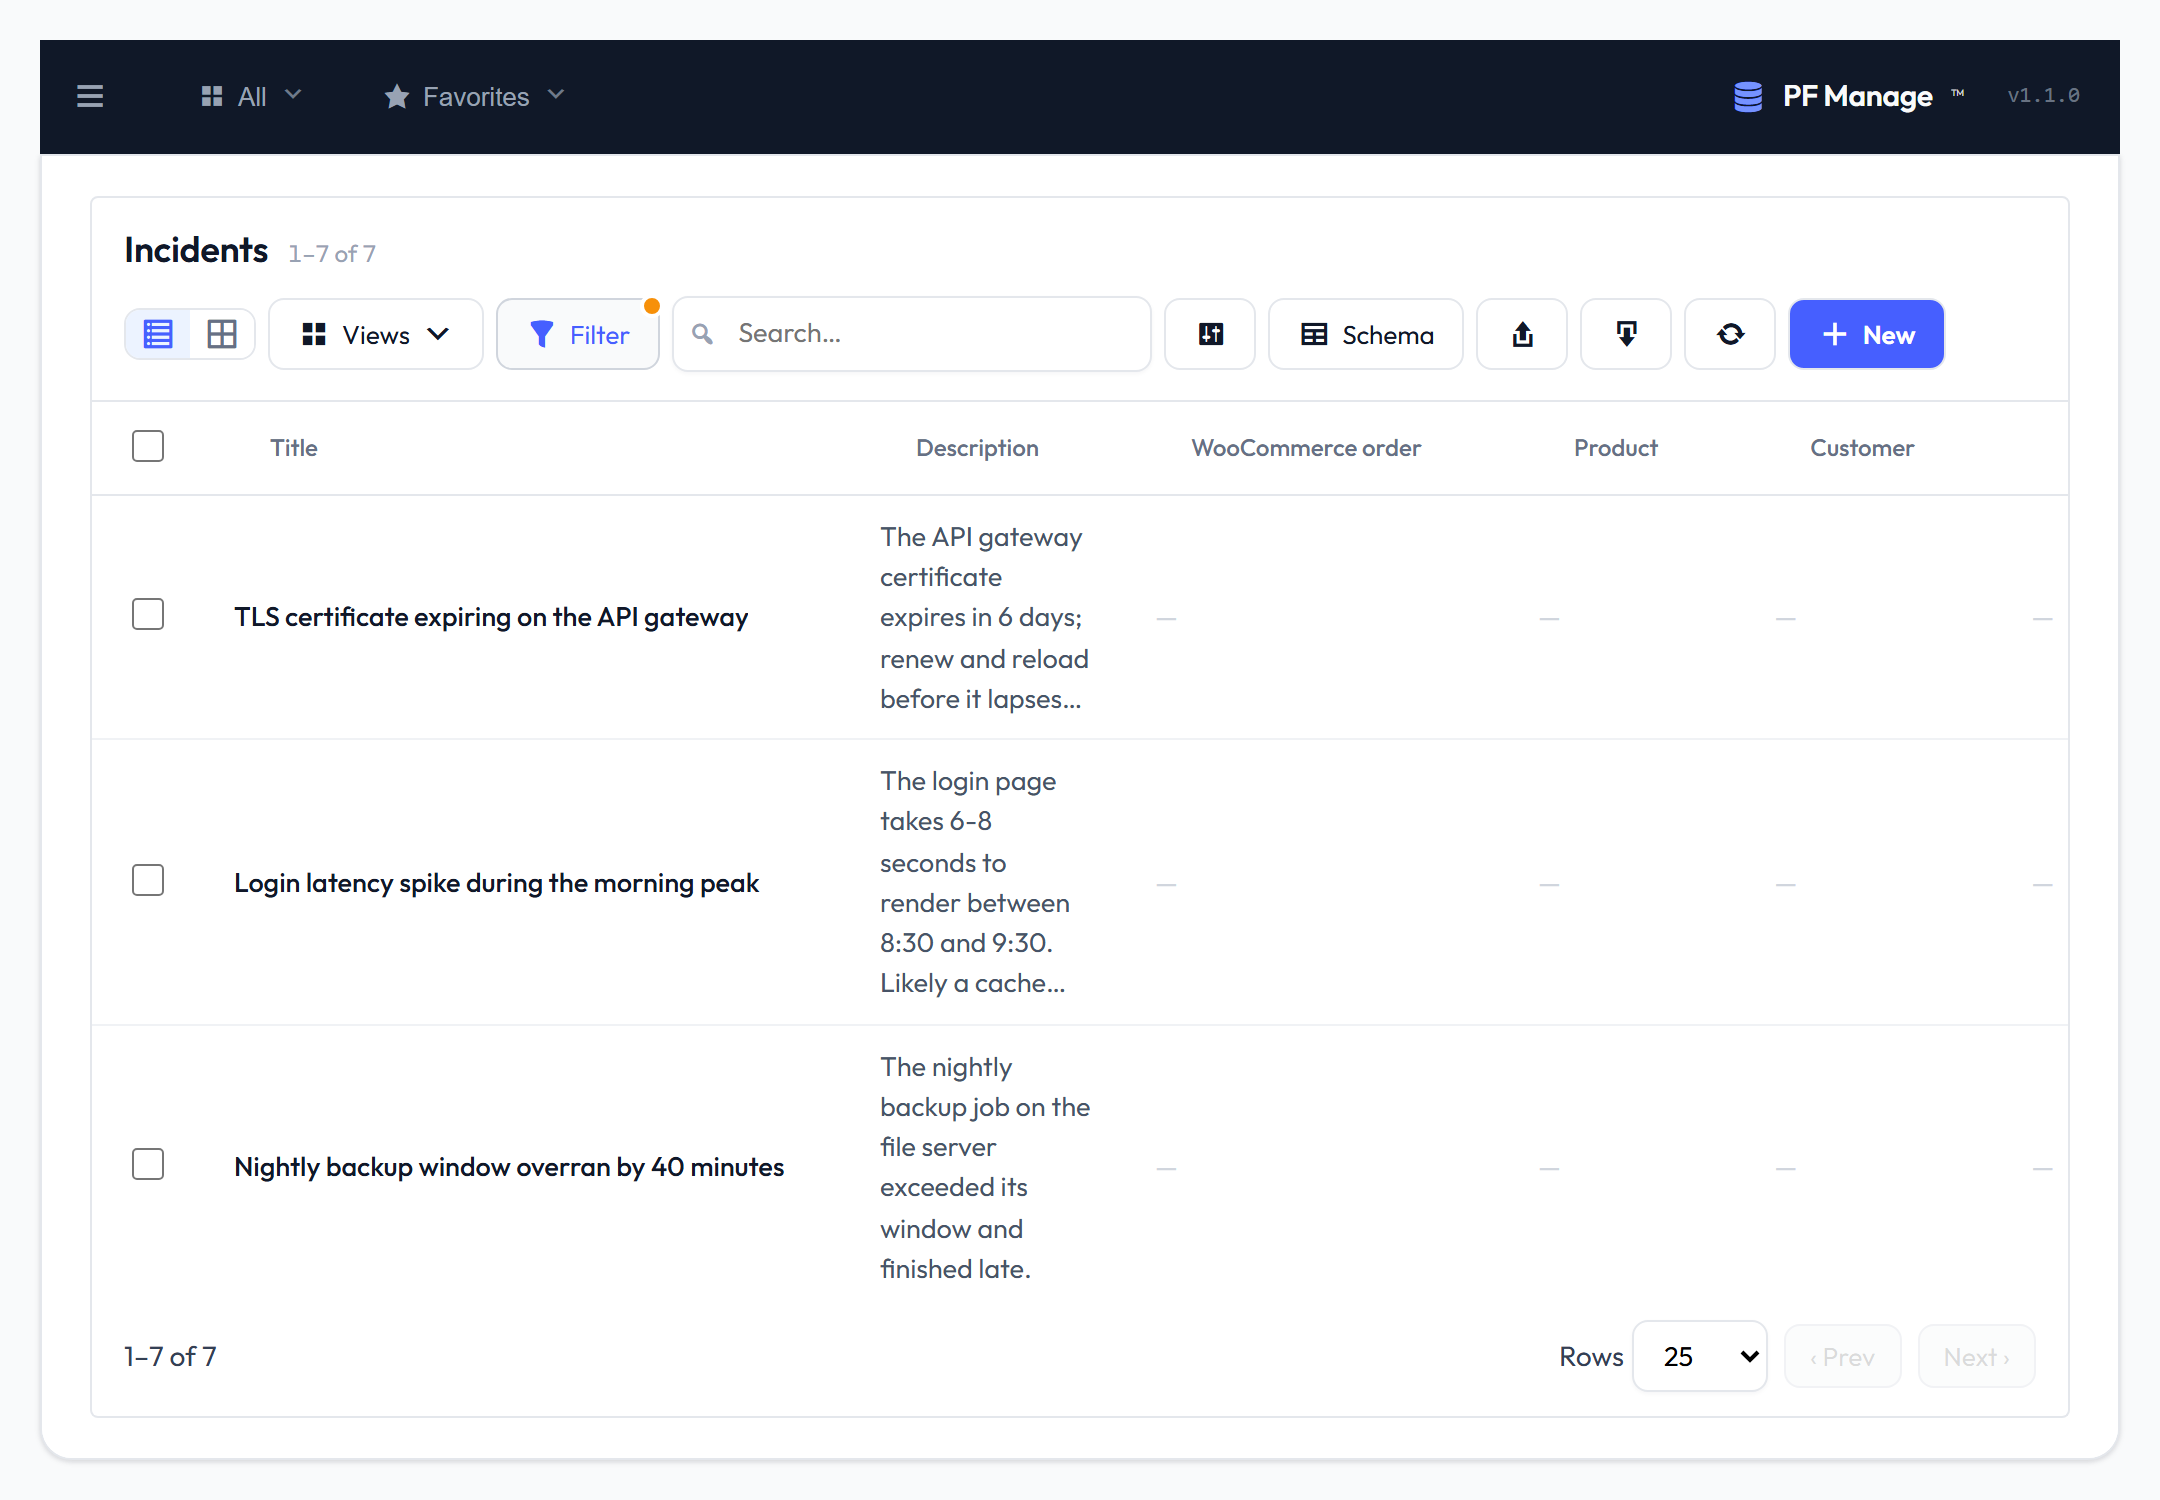Check the Login latency spike row
This screenshot has height=1500, width=2160.
coord(148,880)
